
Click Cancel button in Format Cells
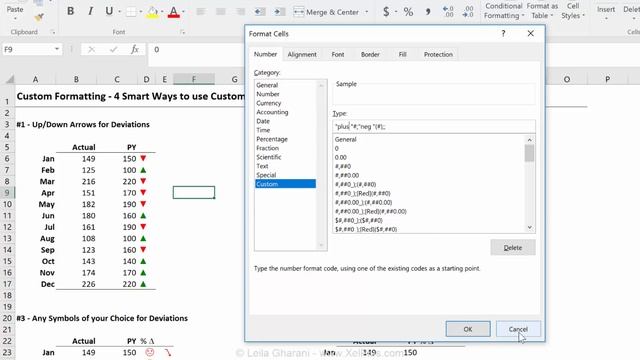pos(518,329)
